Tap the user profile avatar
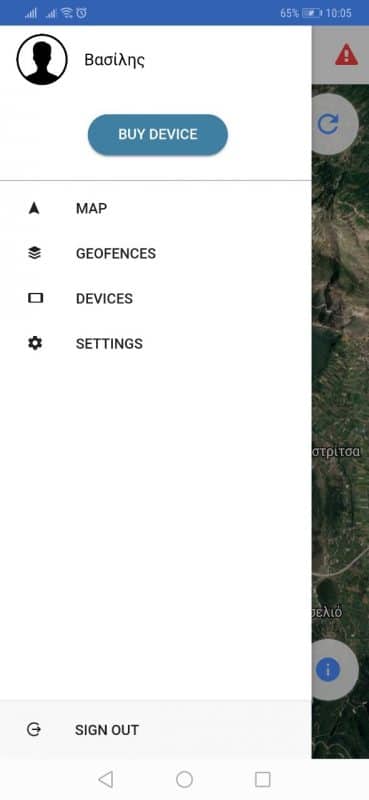The height and width of the screenshot is (800, 369). click(42, 60)
